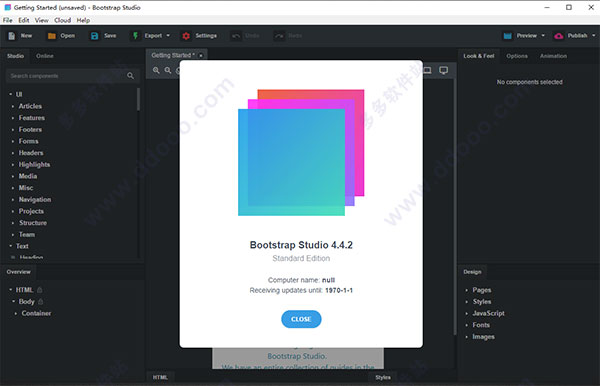The image size is (600, 386).
Task: Select Projects in the component tree
Action: [31, 211]
